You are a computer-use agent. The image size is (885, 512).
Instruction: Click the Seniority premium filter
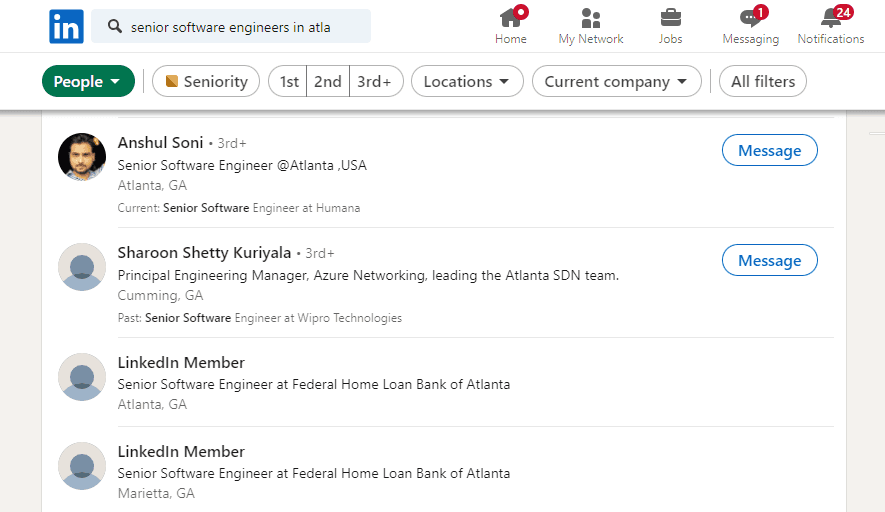(x=206, y=81)
